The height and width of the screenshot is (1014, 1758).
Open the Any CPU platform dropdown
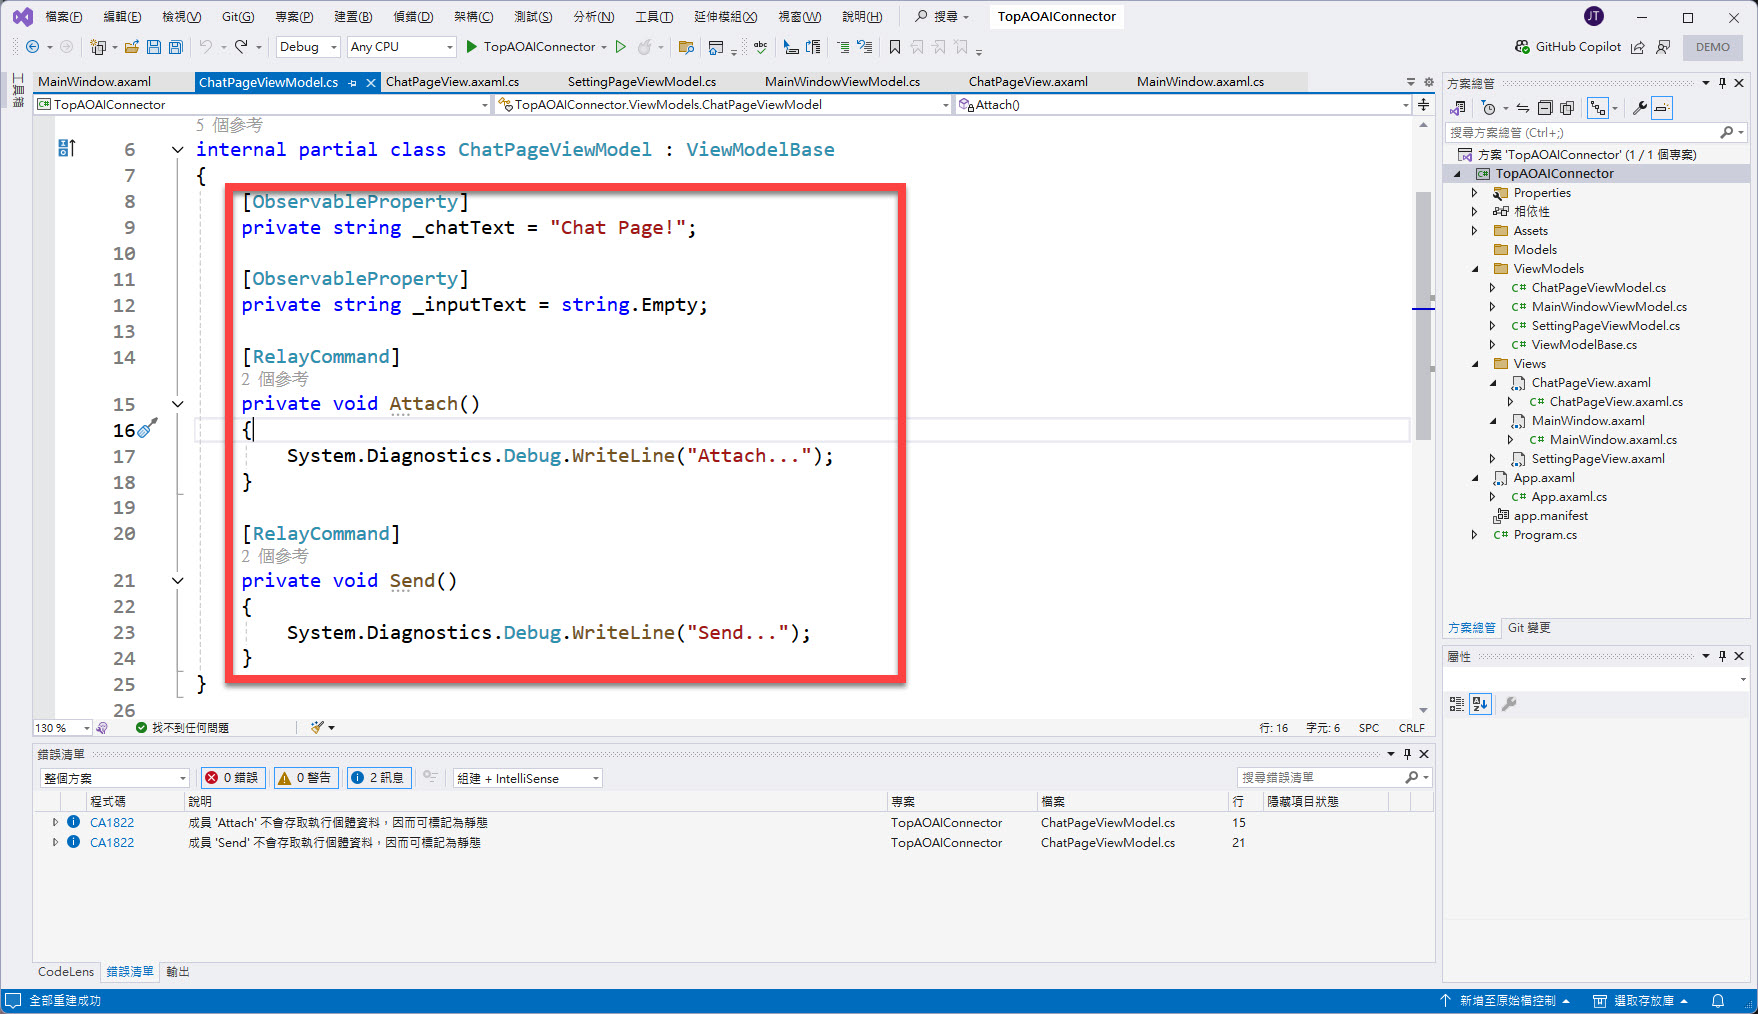(x=401, y=47)
